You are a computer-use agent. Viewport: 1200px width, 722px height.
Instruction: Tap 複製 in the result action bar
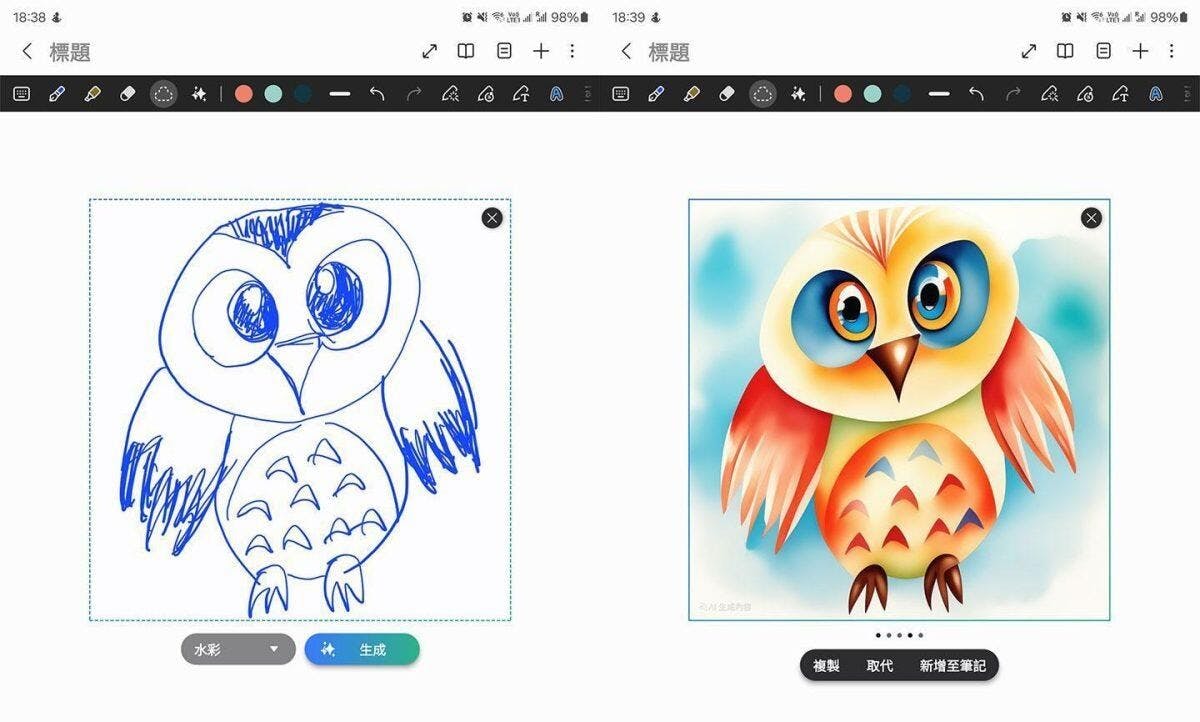coord(826,666)
